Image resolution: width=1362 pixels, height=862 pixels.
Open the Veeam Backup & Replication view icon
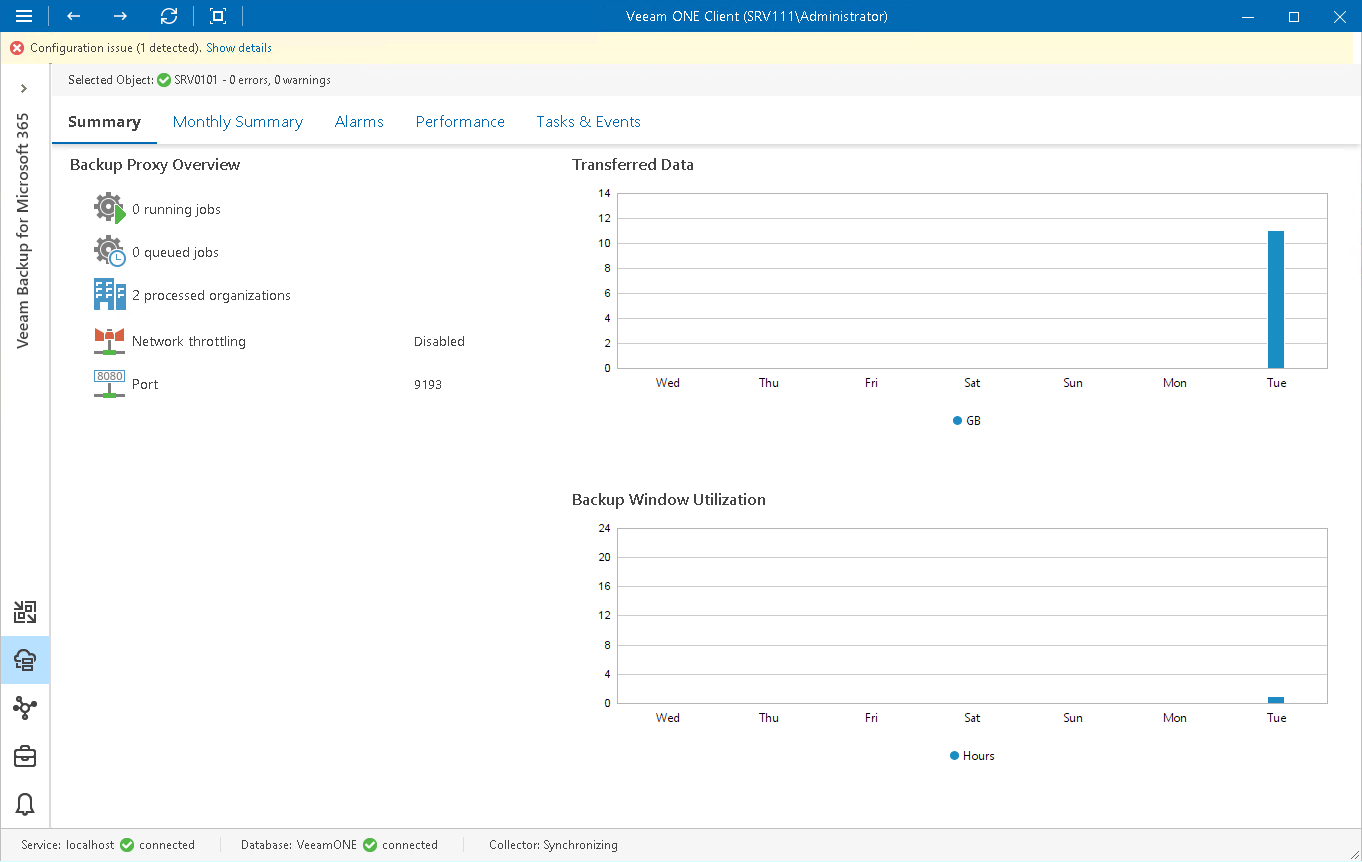click(25, 612)
